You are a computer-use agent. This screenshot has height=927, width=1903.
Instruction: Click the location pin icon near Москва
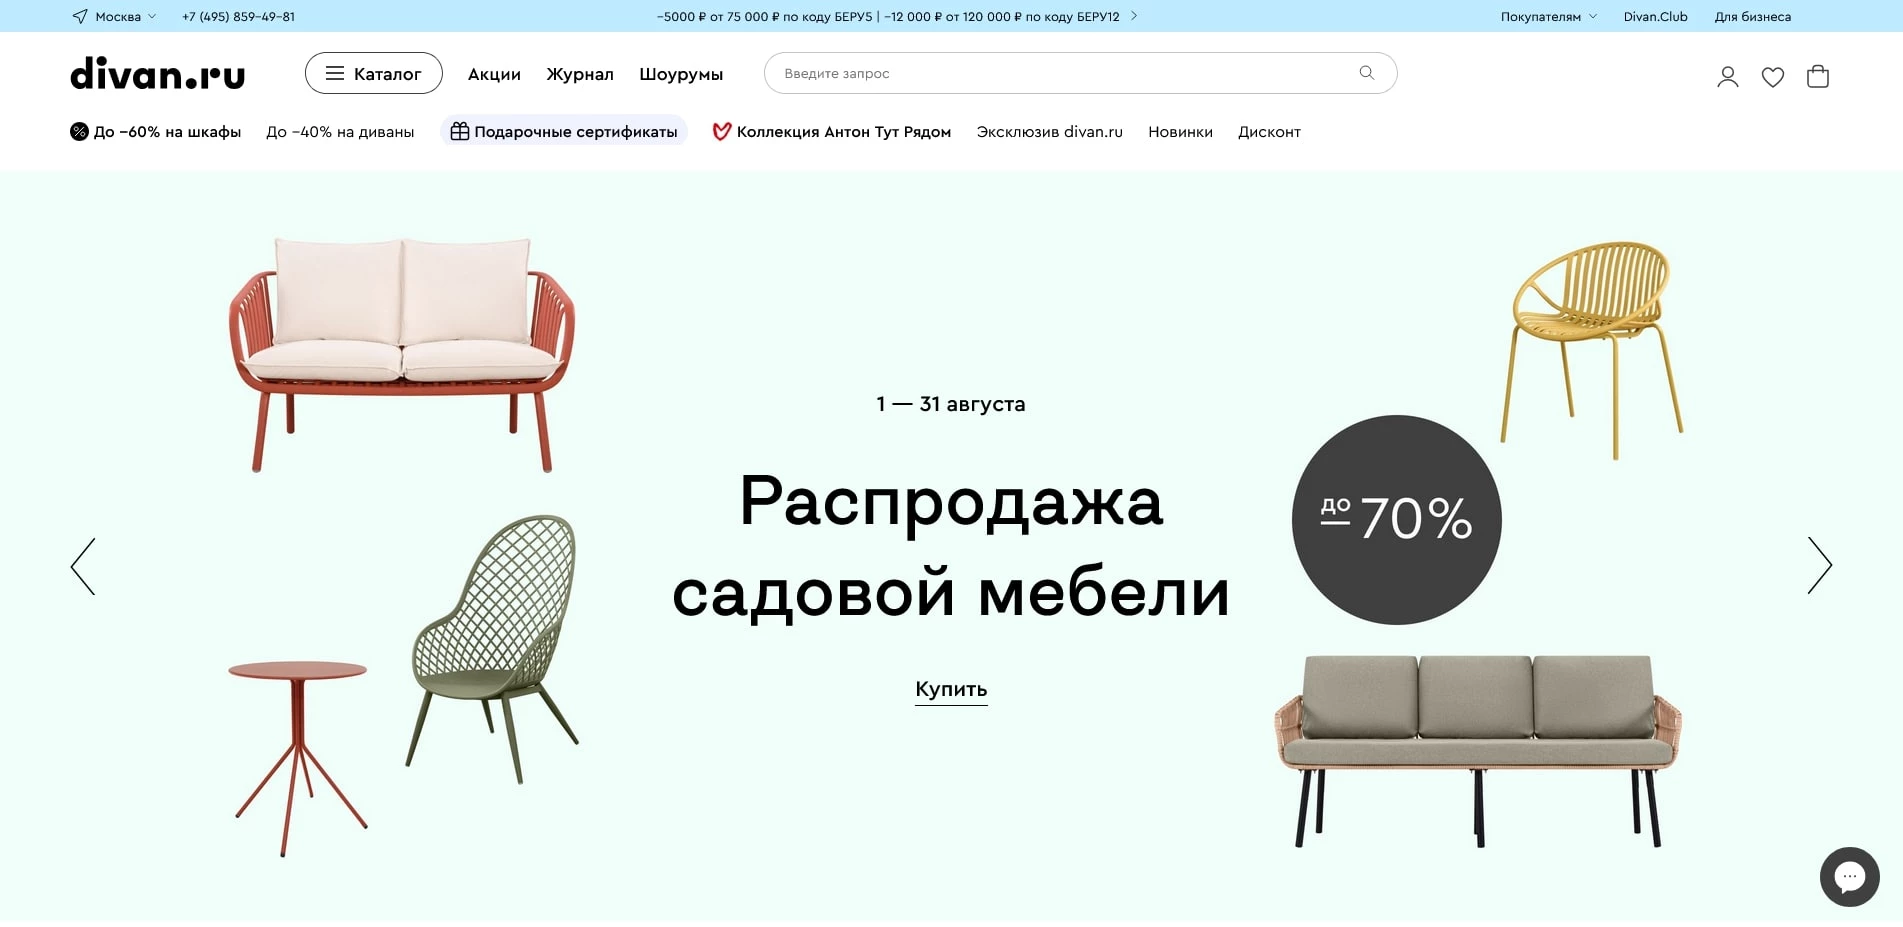[78, 16]
